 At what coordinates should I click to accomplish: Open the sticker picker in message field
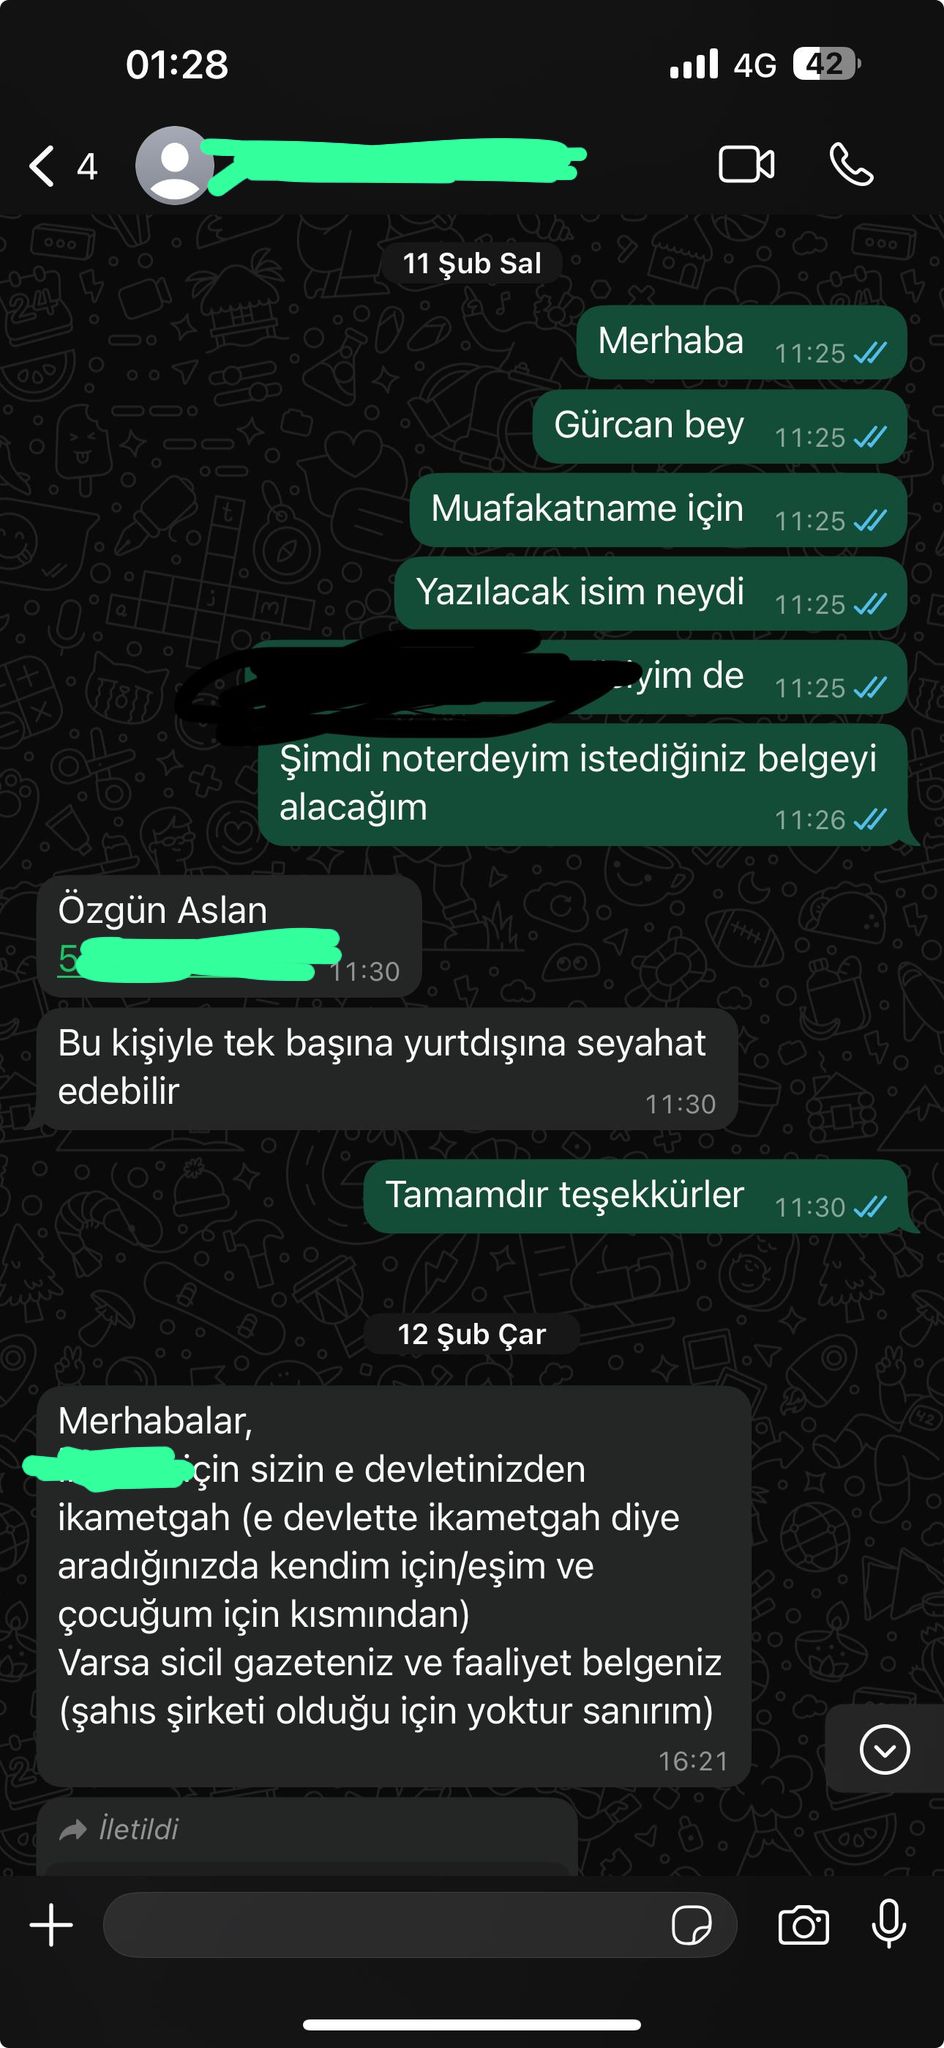pos(691,1924)
